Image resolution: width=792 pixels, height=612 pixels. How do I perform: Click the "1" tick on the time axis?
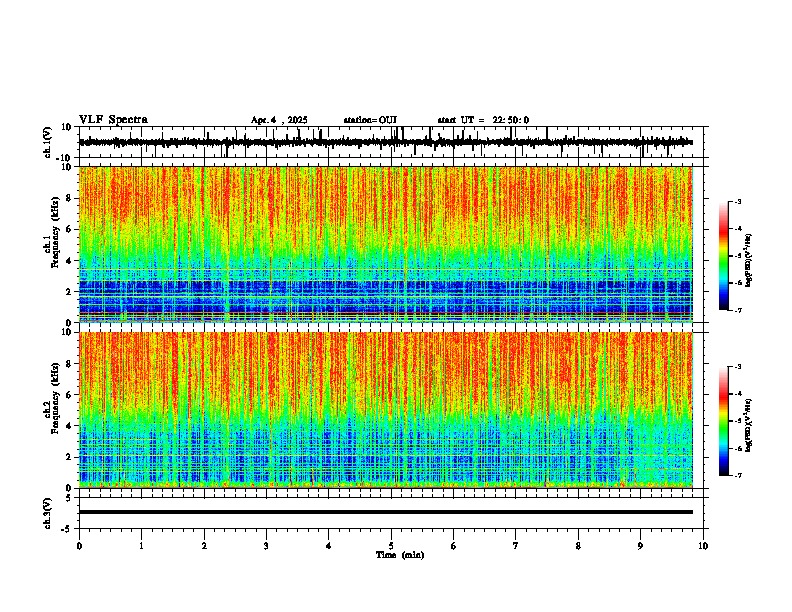pos(141,546)
